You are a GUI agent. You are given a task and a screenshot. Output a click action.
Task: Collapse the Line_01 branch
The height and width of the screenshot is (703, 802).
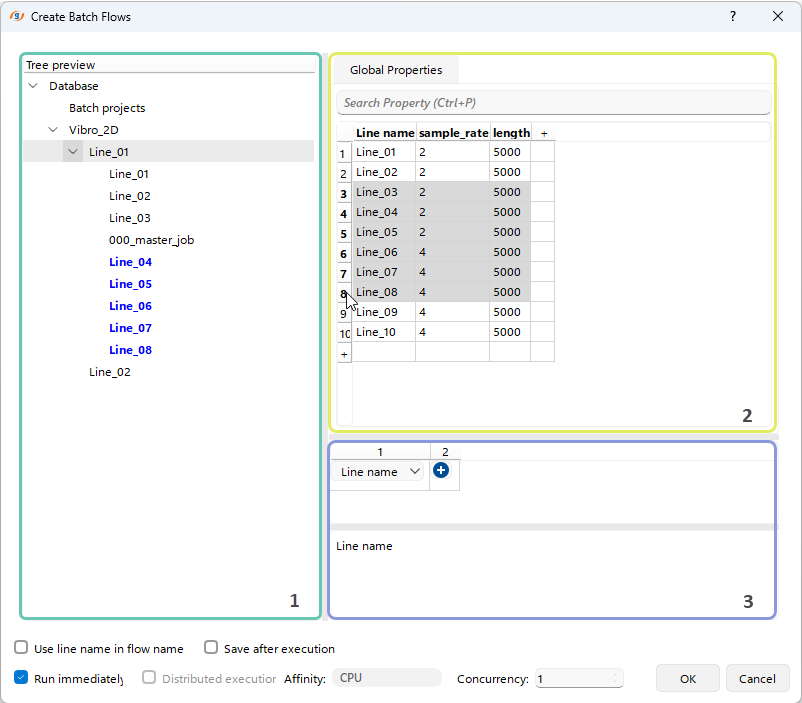(x=72, y=151)
